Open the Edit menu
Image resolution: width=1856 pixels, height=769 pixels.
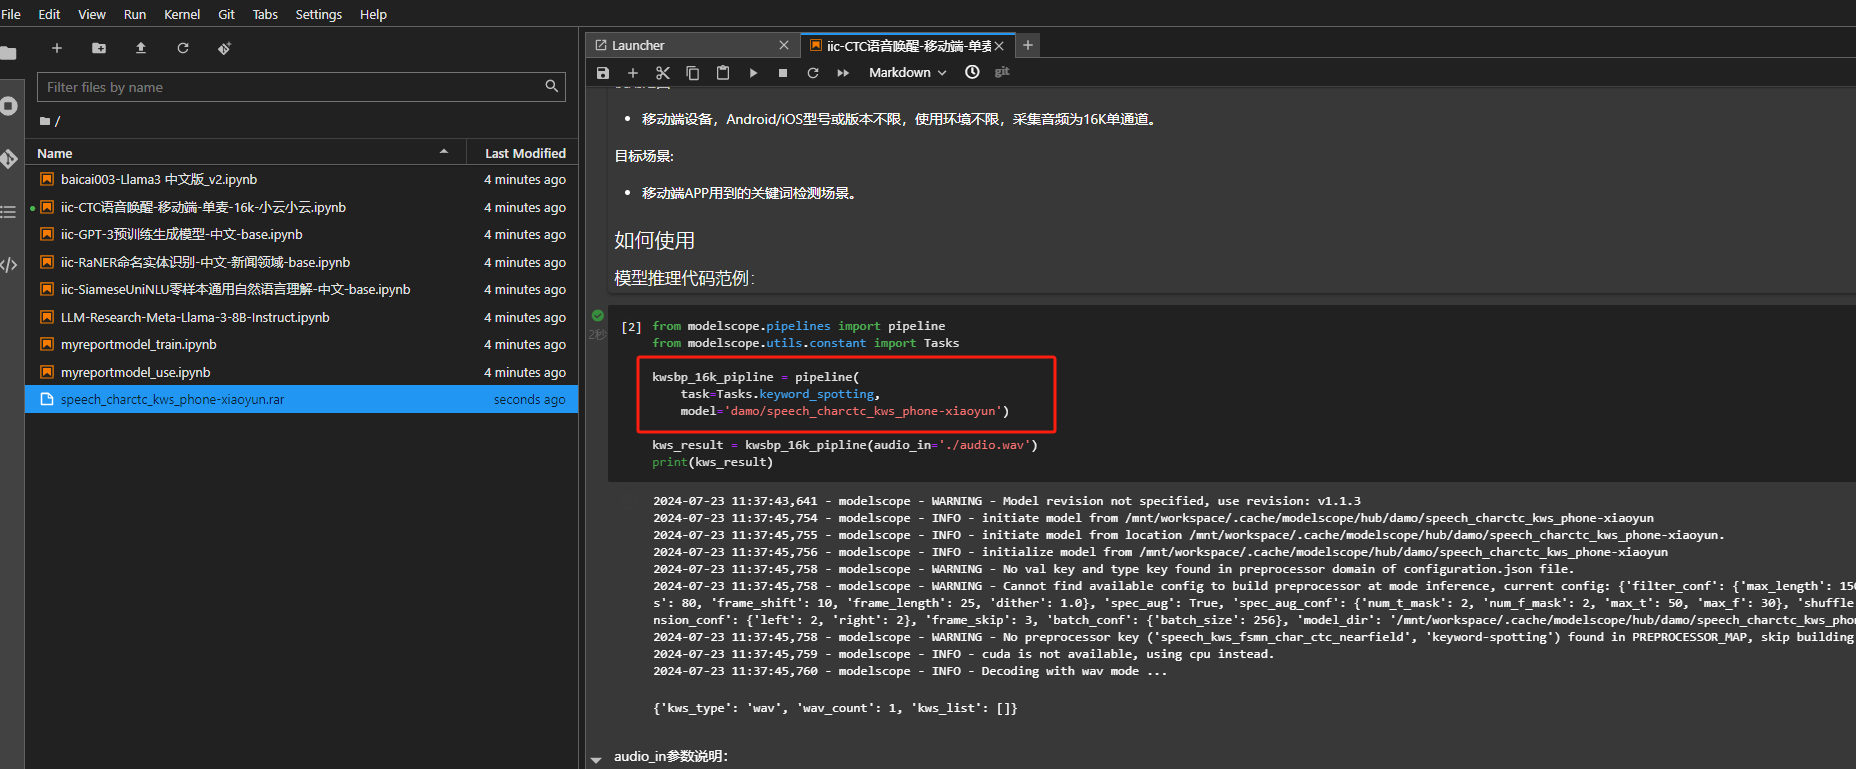[49, 14]
